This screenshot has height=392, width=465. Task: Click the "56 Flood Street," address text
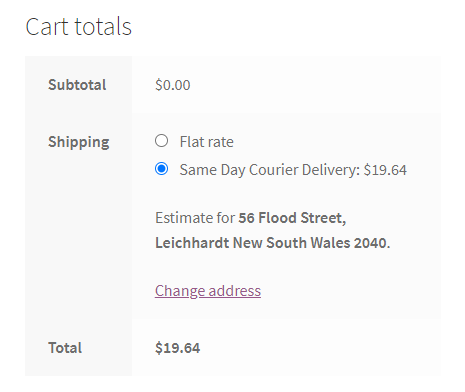pos(292,218)
